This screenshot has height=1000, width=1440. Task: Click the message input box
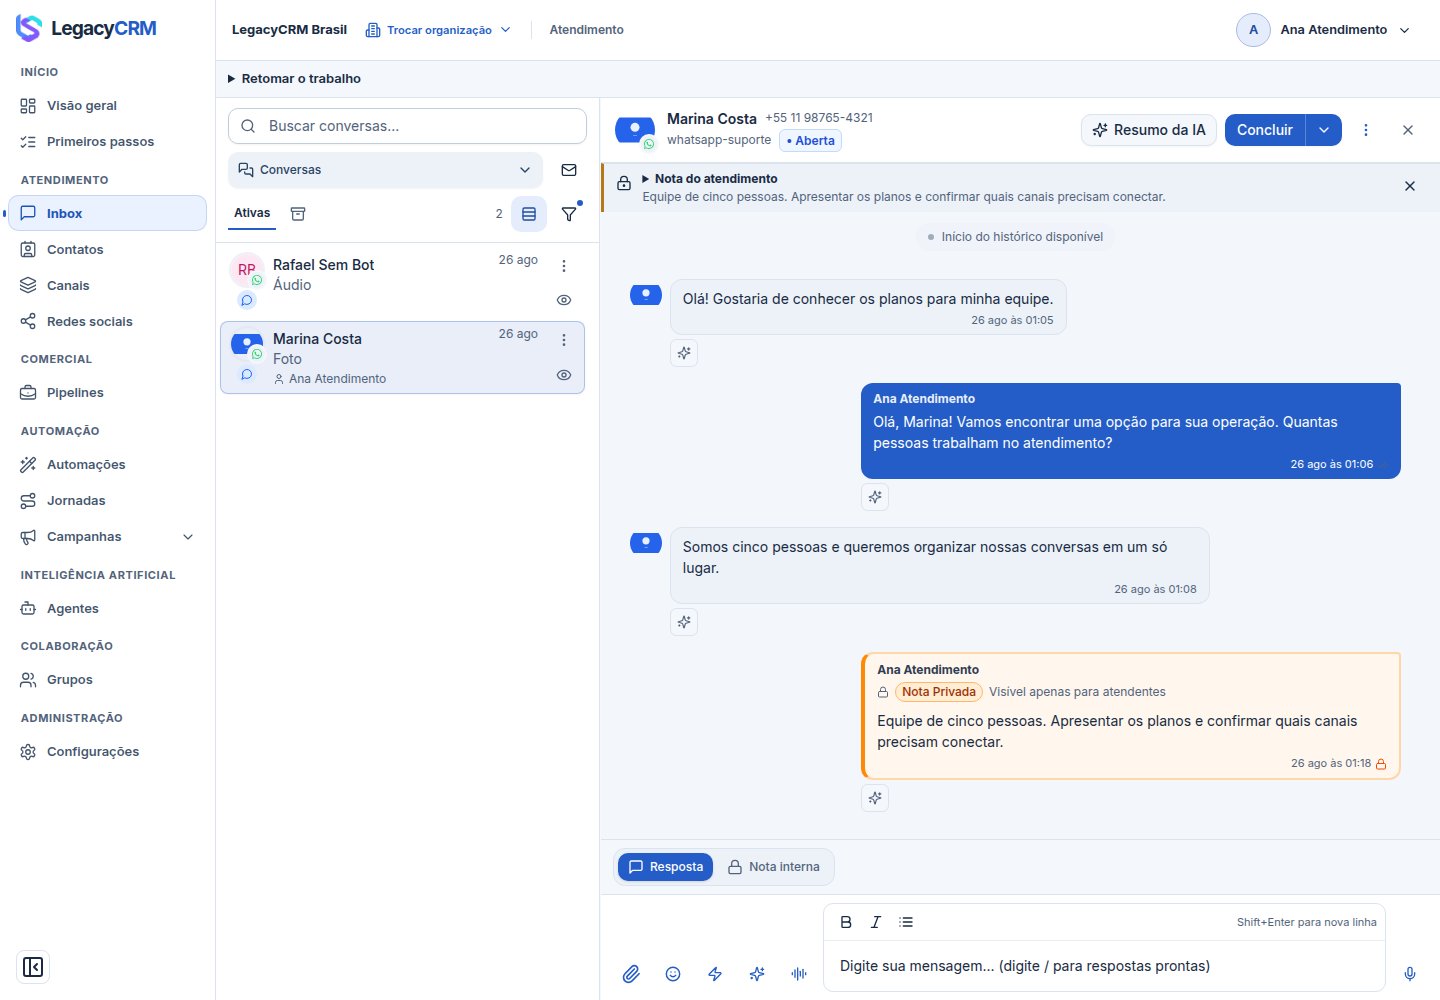(1104, 966)
